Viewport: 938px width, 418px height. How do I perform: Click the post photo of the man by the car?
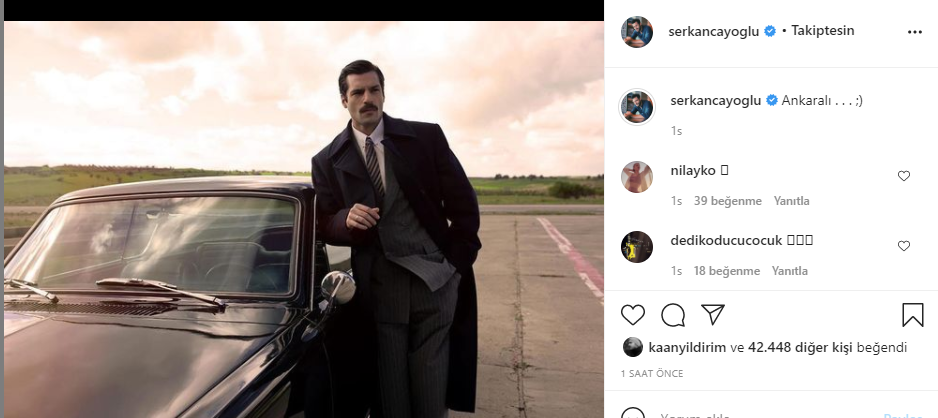(x=303, y=220)
